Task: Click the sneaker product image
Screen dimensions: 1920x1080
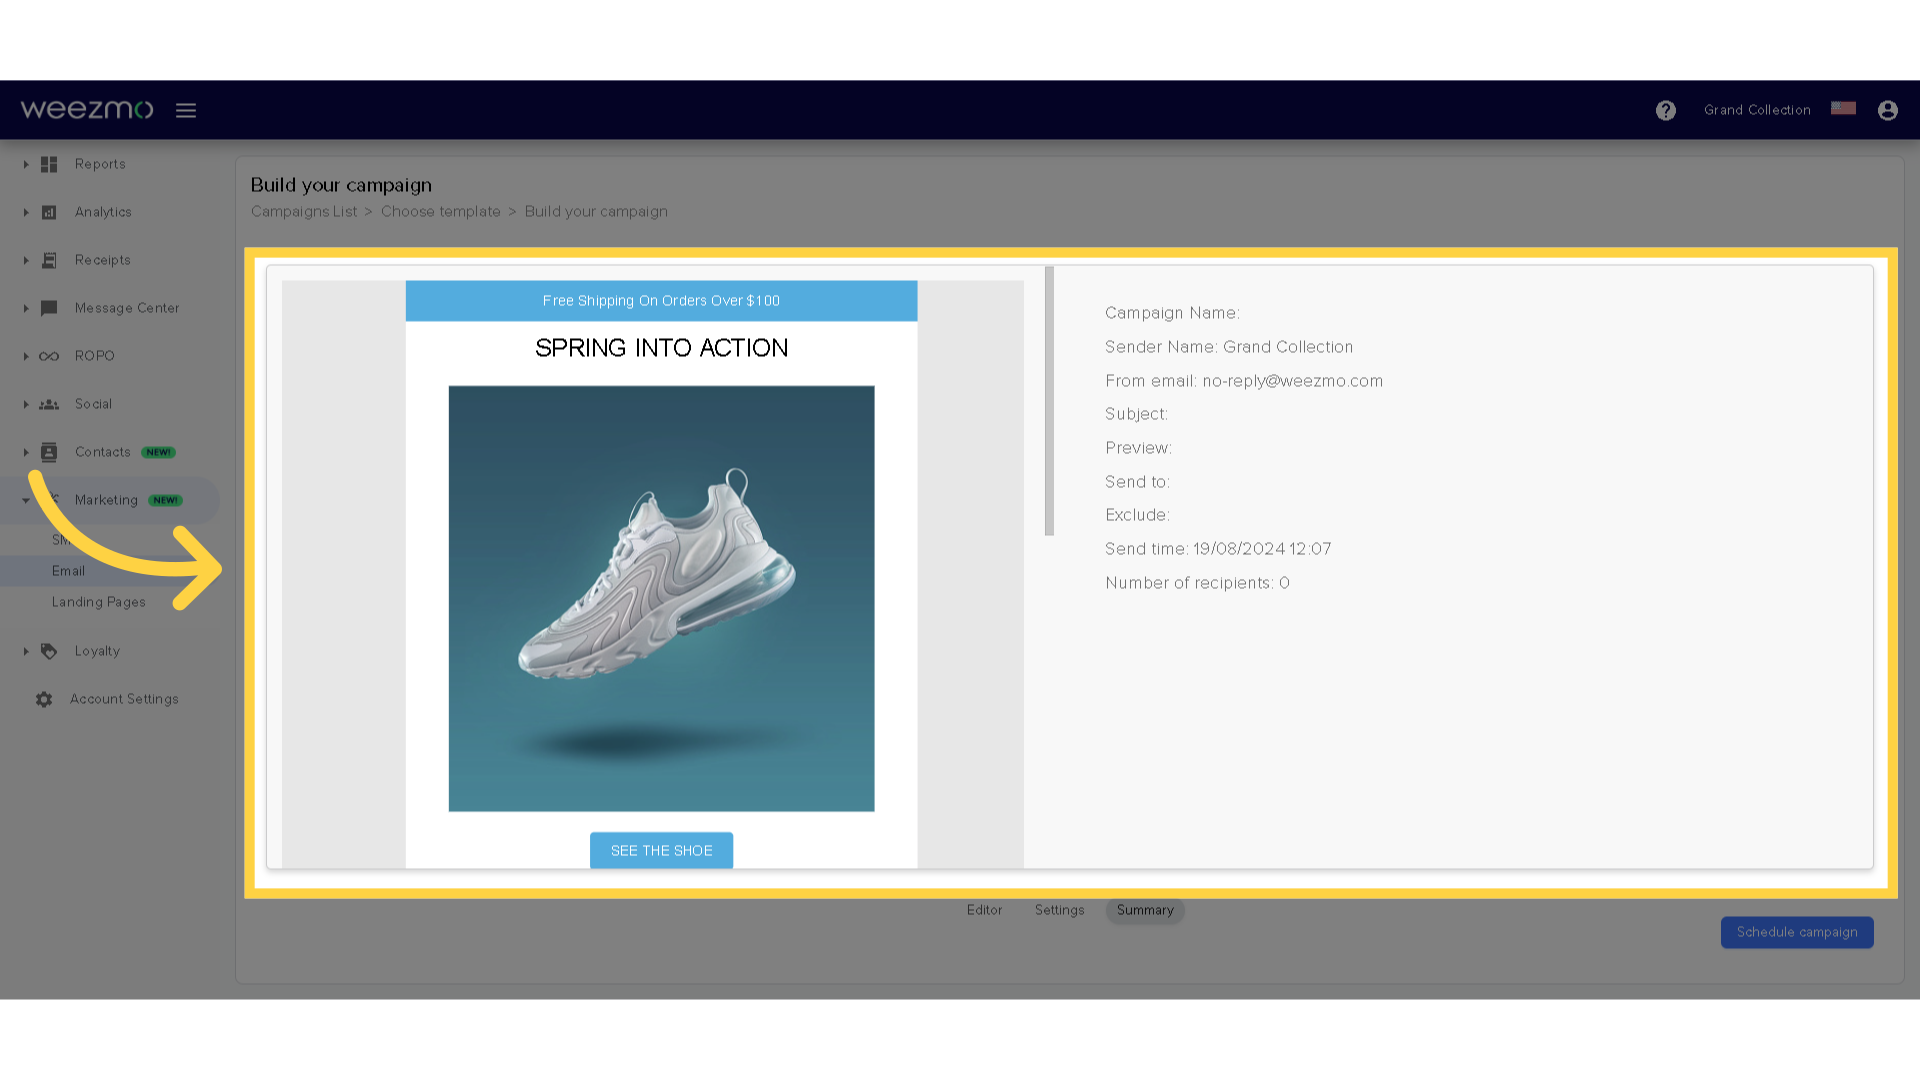Action: click(661, 598)
